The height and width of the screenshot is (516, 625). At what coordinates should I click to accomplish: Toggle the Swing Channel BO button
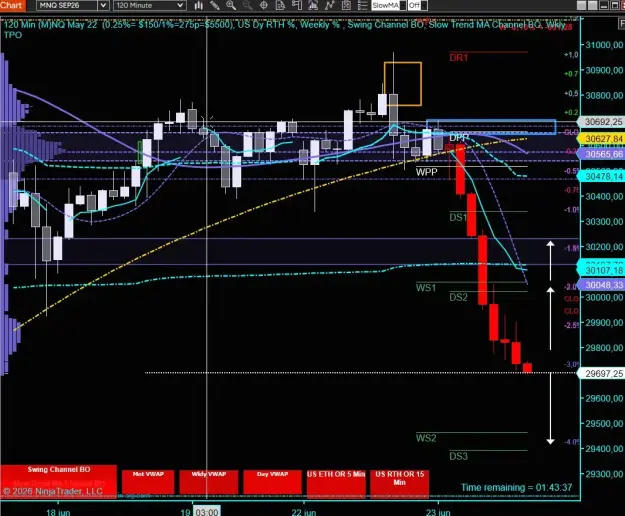point(59,481)
